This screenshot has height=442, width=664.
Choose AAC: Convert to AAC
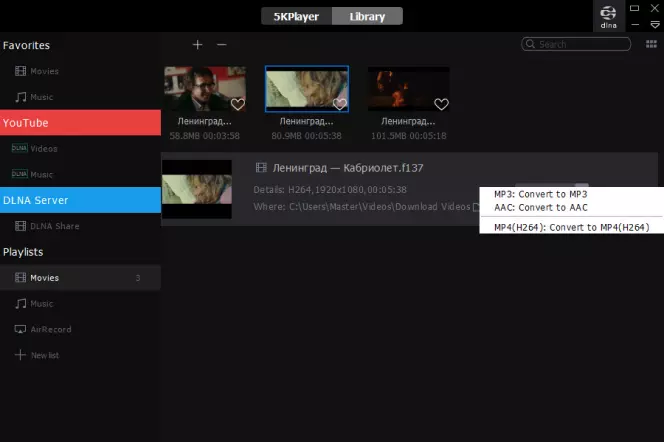(541, 207)
